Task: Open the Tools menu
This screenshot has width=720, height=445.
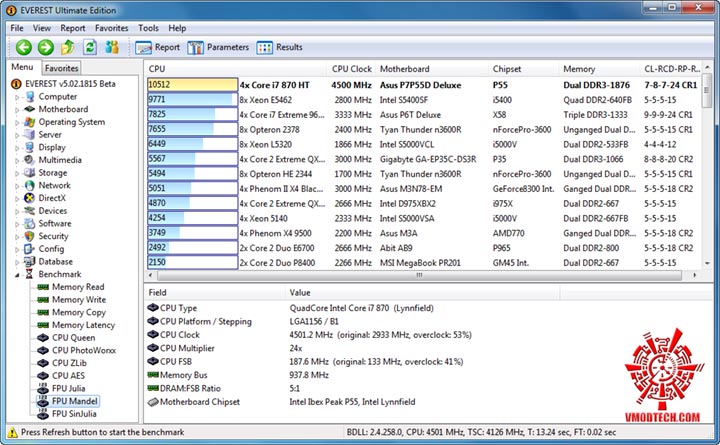Action: tap(148, 28)
